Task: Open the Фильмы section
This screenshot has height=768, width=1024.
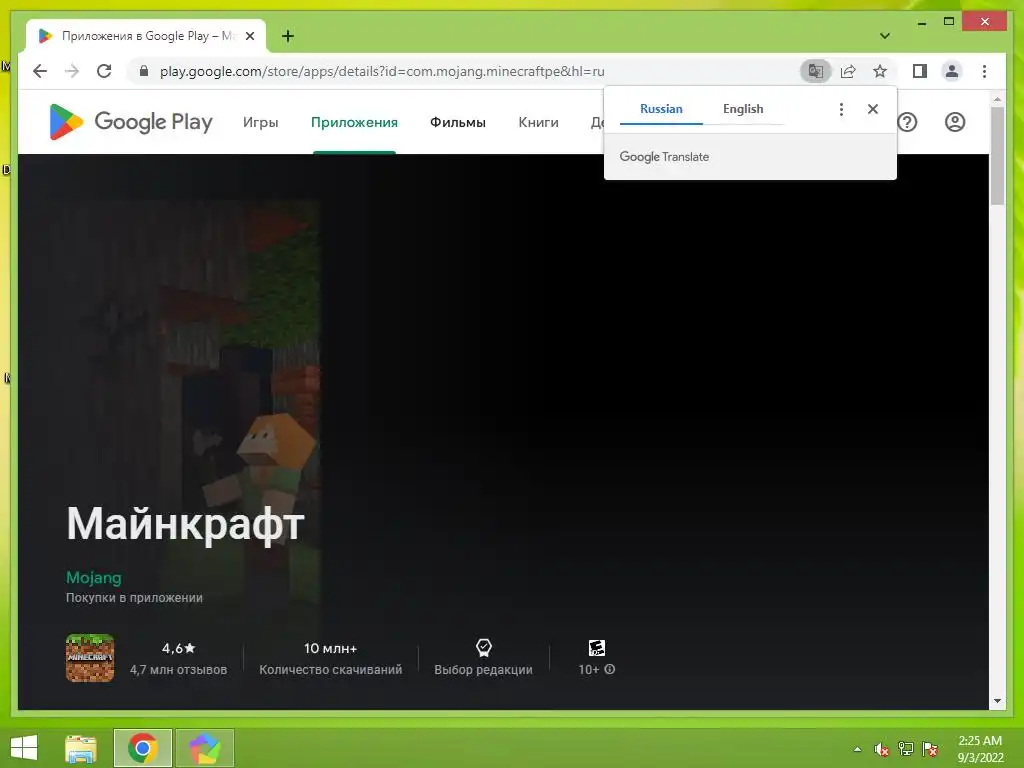Action: point(458,122)
